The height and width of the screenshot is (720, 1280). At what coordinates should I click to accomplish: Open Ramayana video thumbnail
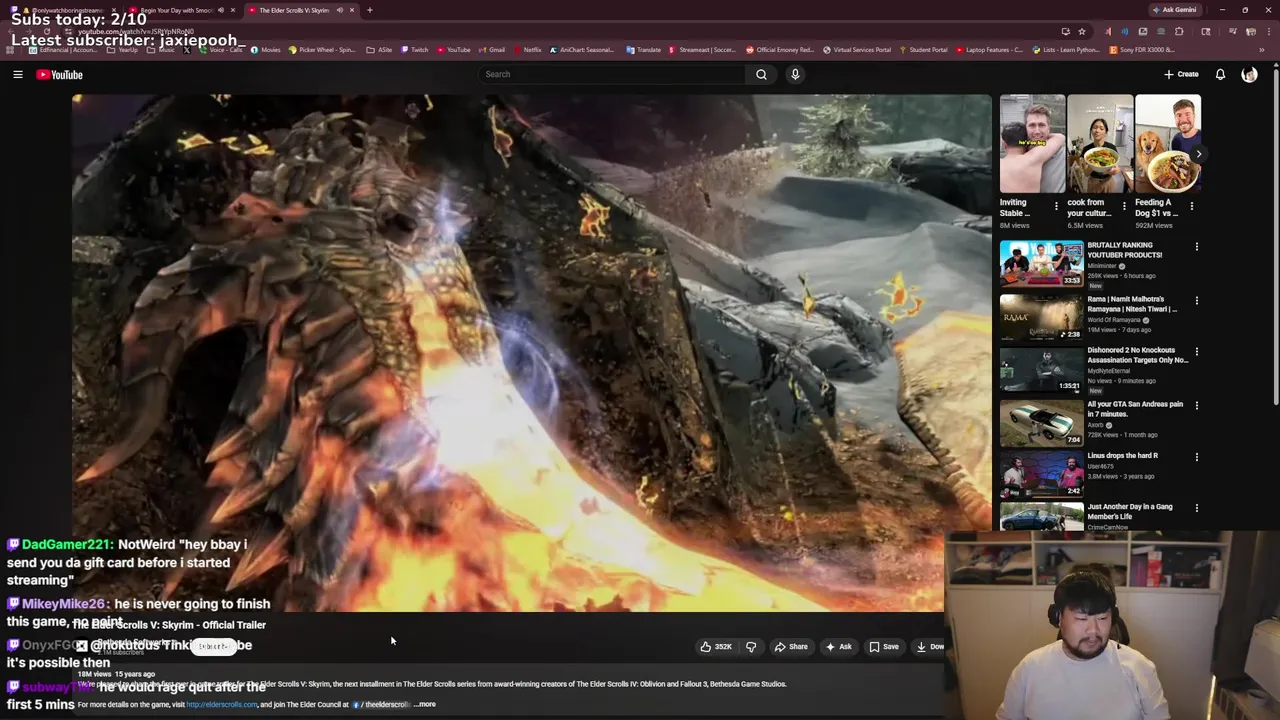[x=1041, y=317]
